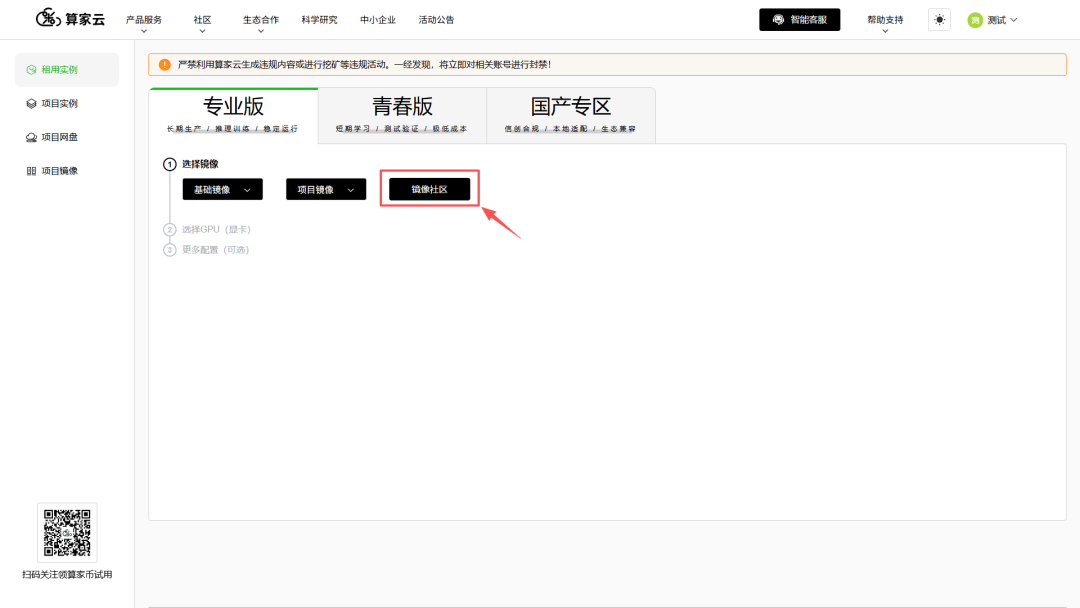The height and width of the screenshot is (608, 1080).
Task: Click the step 1 circle marker
Action: [x=169, y=164]
